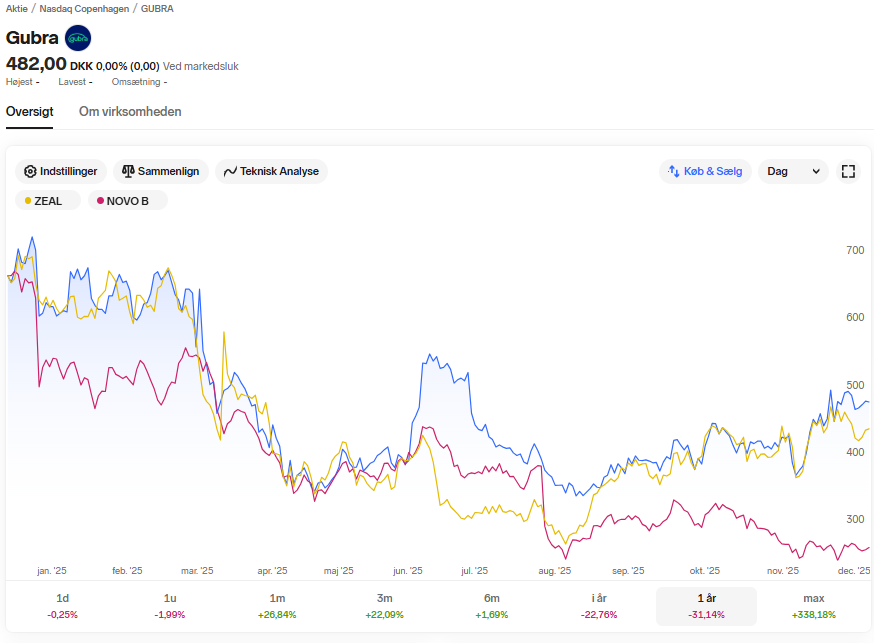Click the GUBRA breadcrumb item
This screenshot has height=643, width=874.
tap(157, 9)
